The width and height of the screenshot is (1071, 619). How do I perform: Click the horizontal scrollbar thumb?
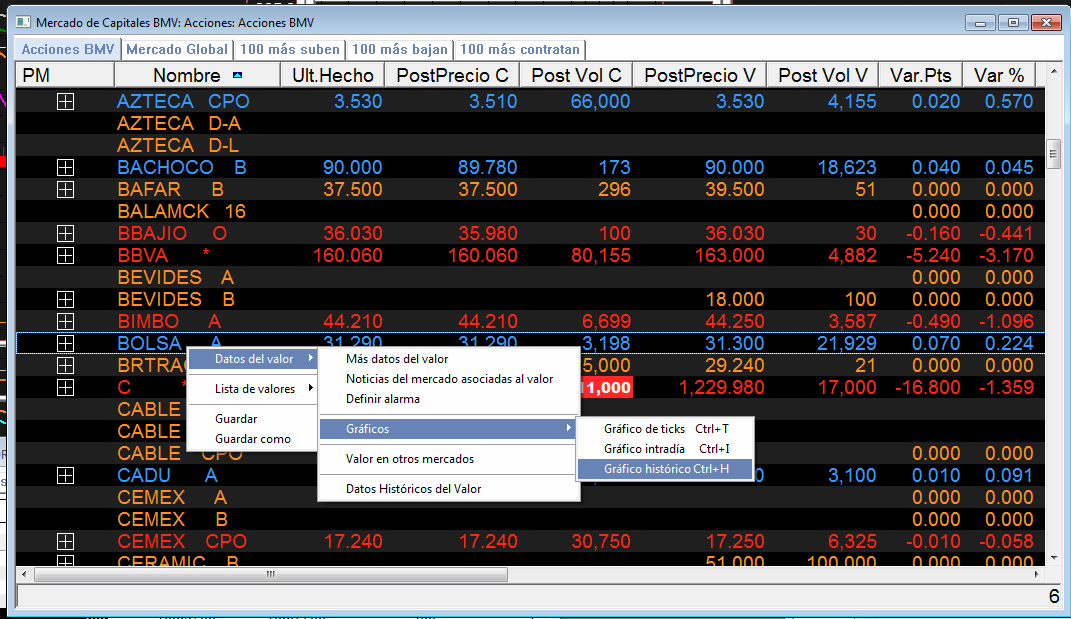click(x=271, y=574)
